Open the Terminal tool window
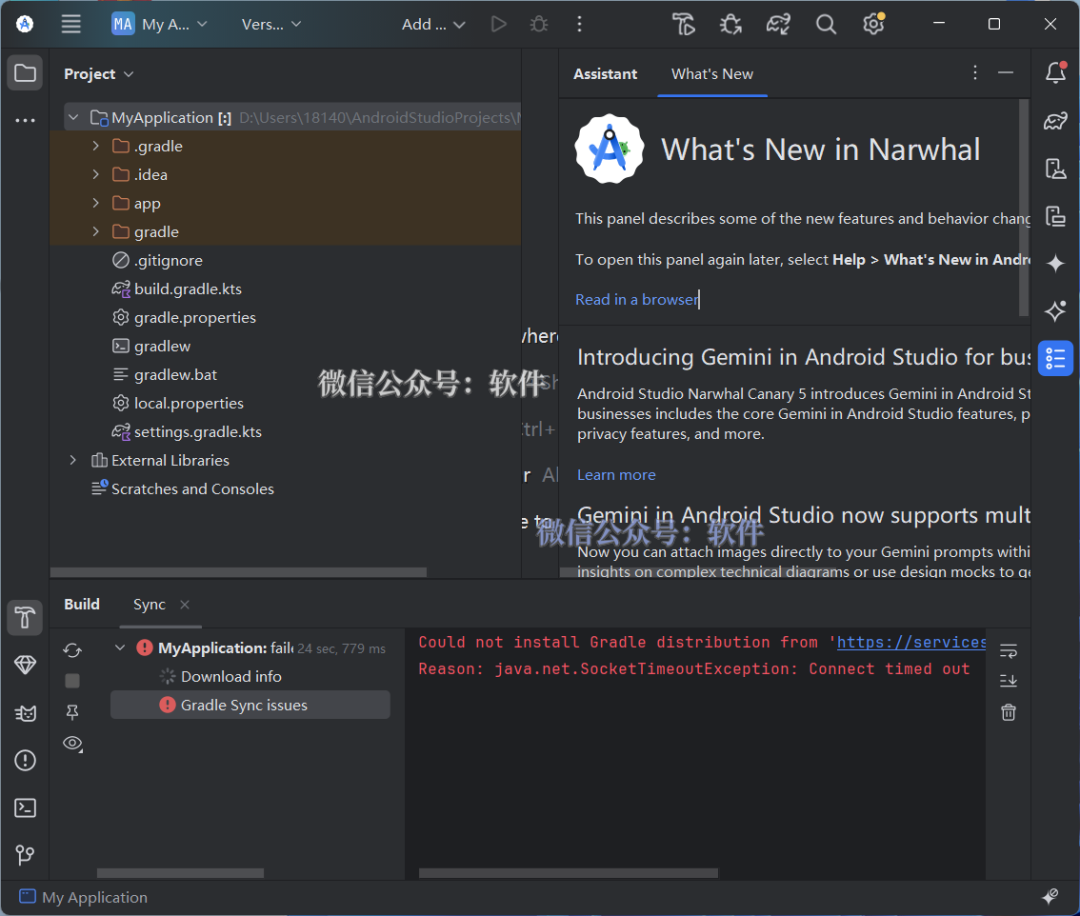Image resolution: width=1080 pixels, height=916 pixels. tap(25, 808)
